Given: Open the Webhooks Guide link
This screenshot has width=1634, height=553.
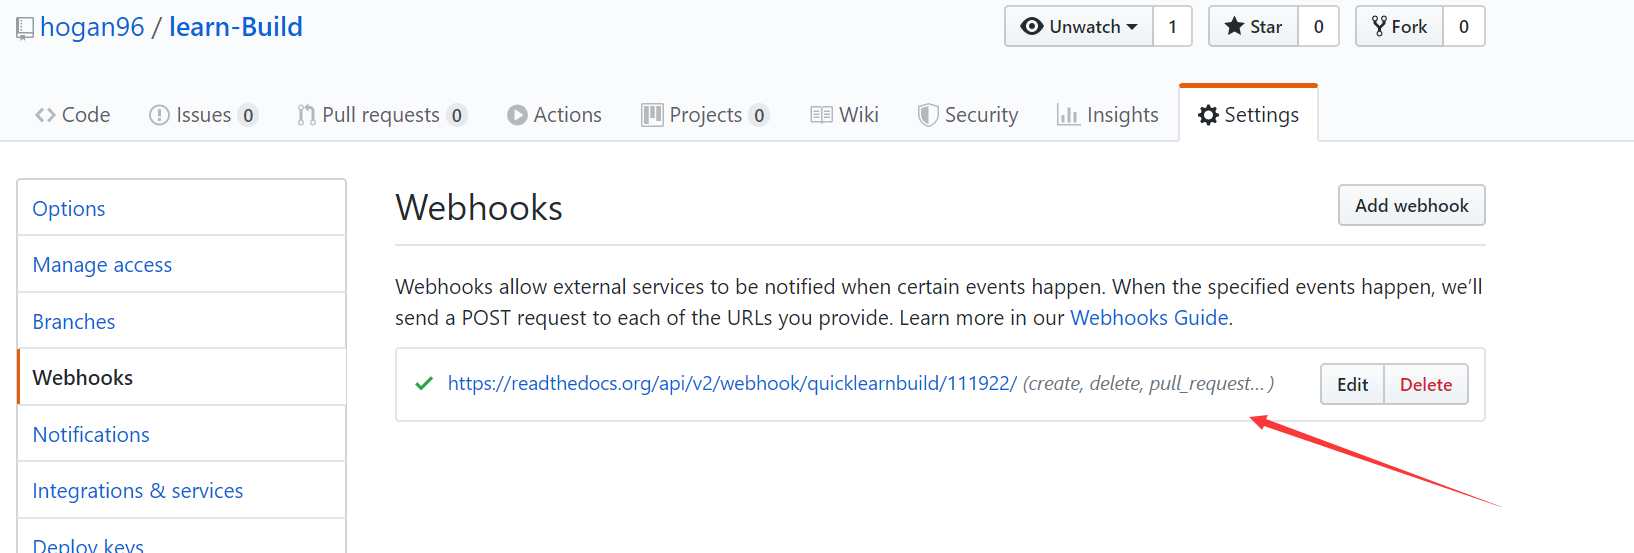Looking at the screenshot, I should click(1149, 318).
